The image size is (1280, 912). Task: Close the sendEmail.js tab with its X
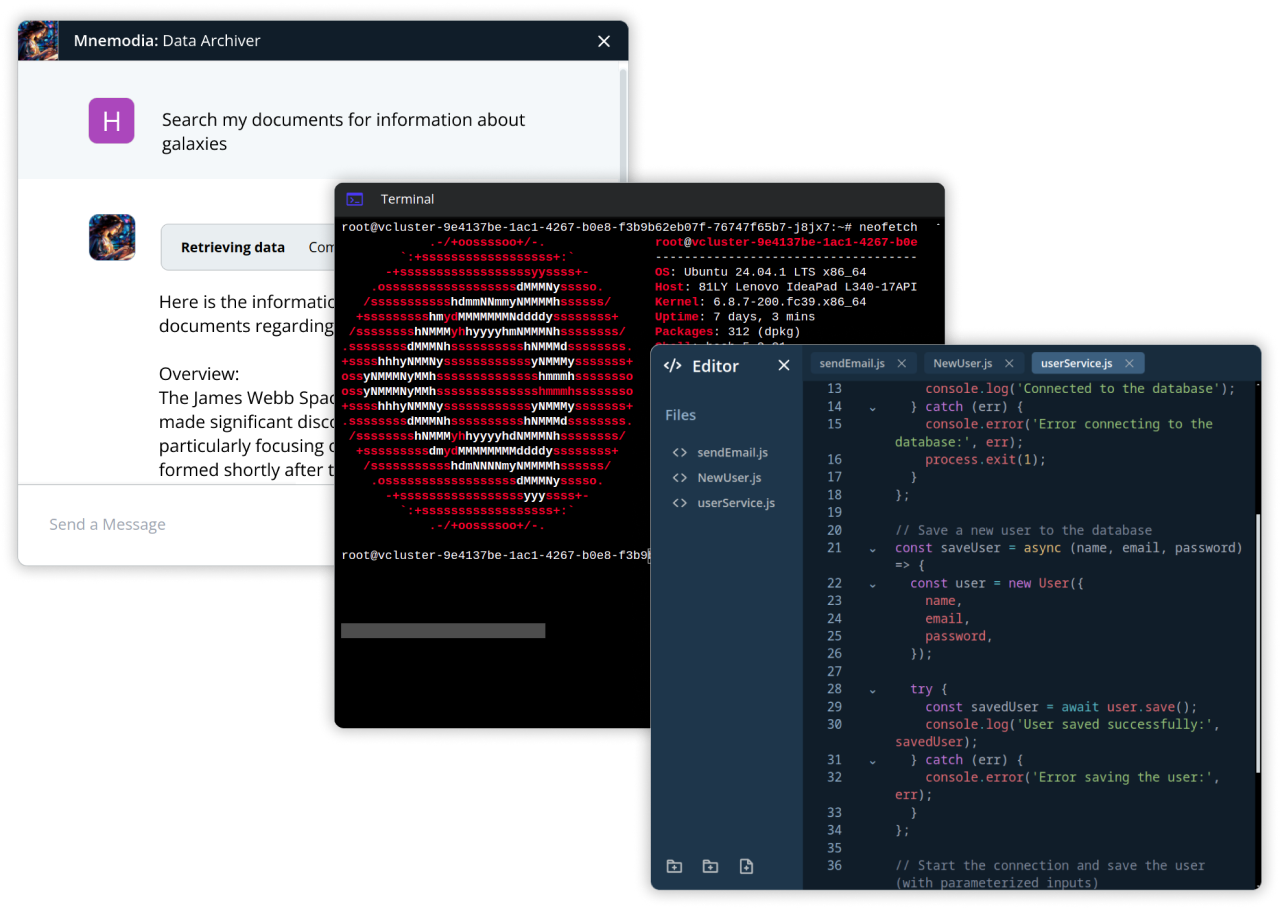click(x=901, y=364)
